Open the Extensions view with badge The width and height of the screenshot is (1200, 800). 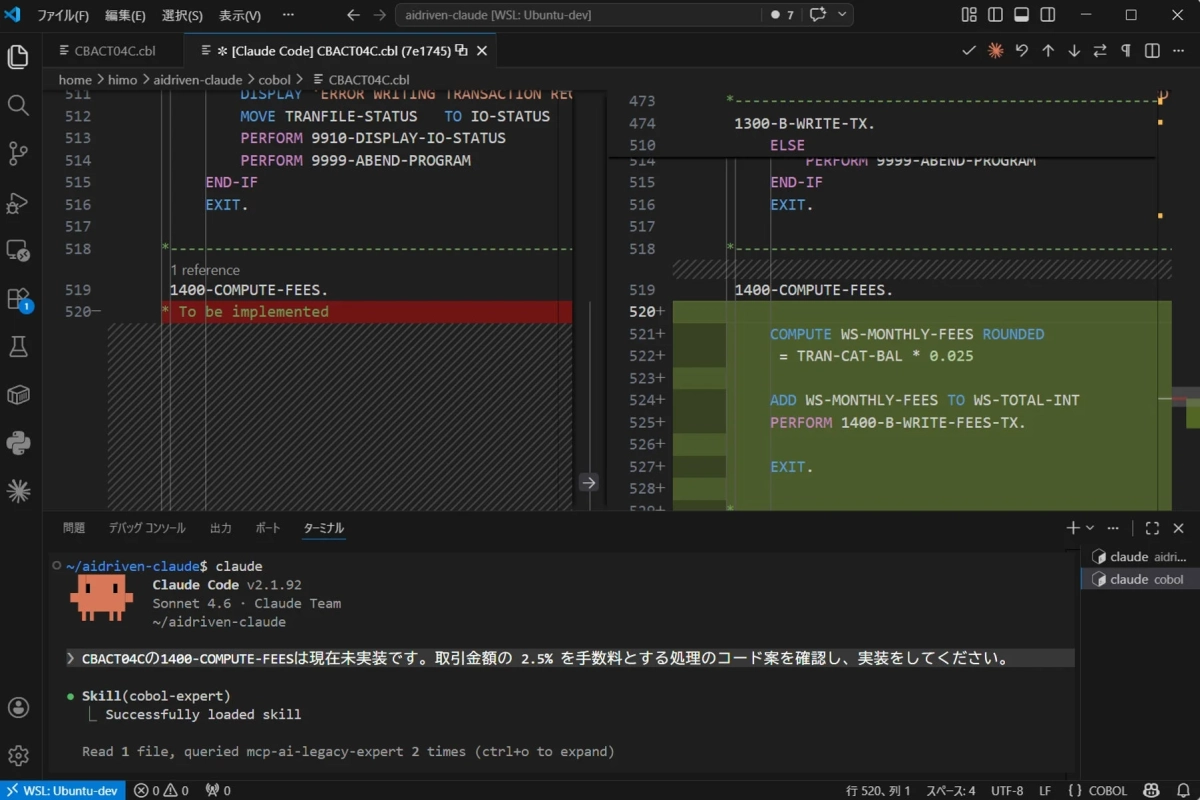18,299
